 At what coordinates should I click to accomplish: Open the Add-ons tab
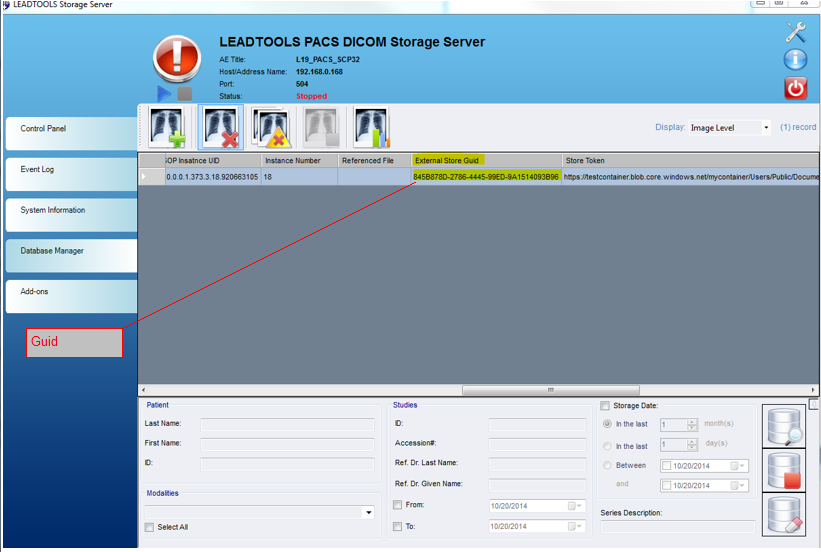71,296
